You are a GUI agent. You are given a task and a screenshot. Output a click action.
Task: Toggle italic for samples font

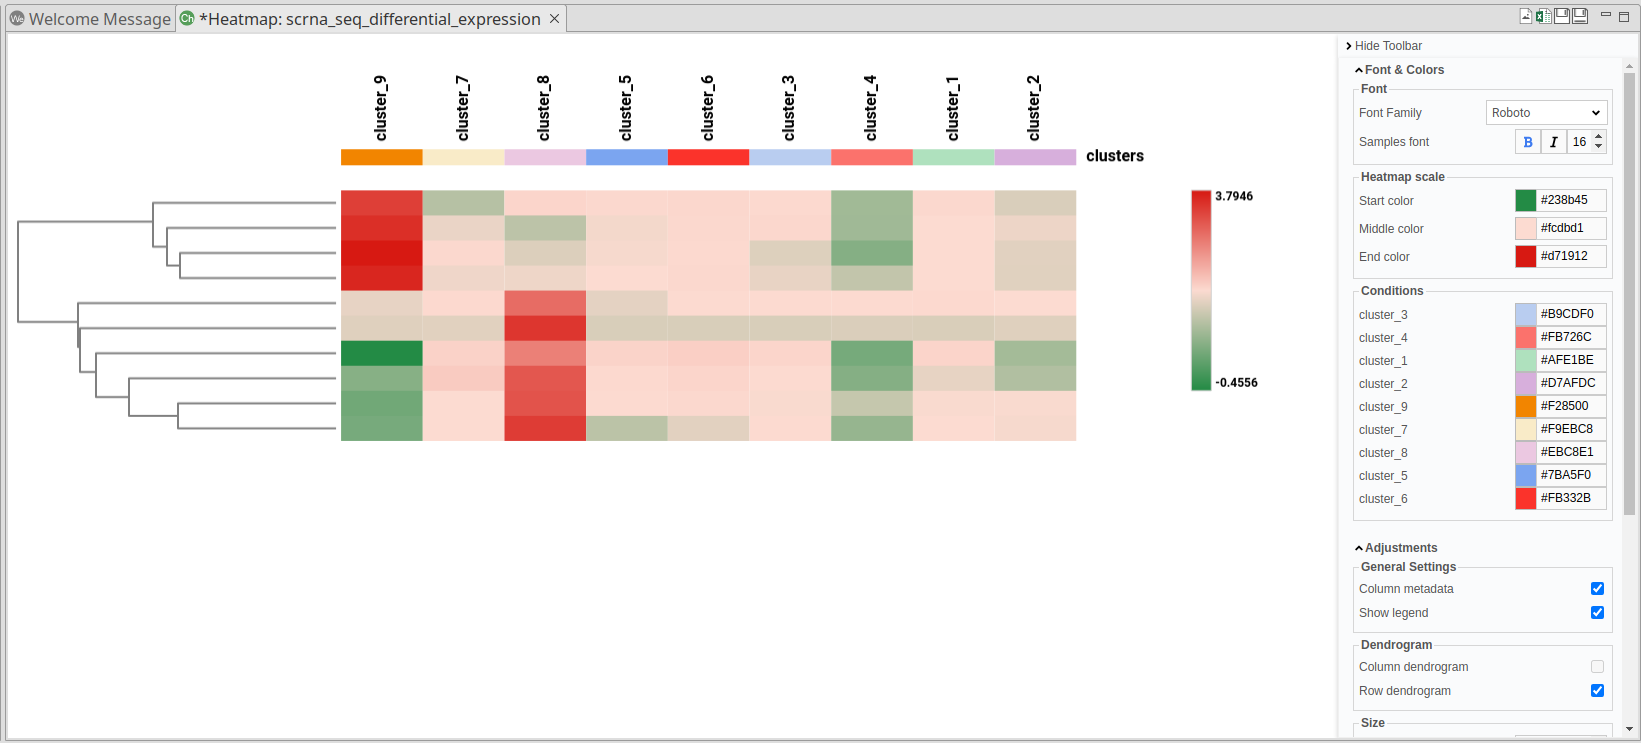(x=1553, y=142)
